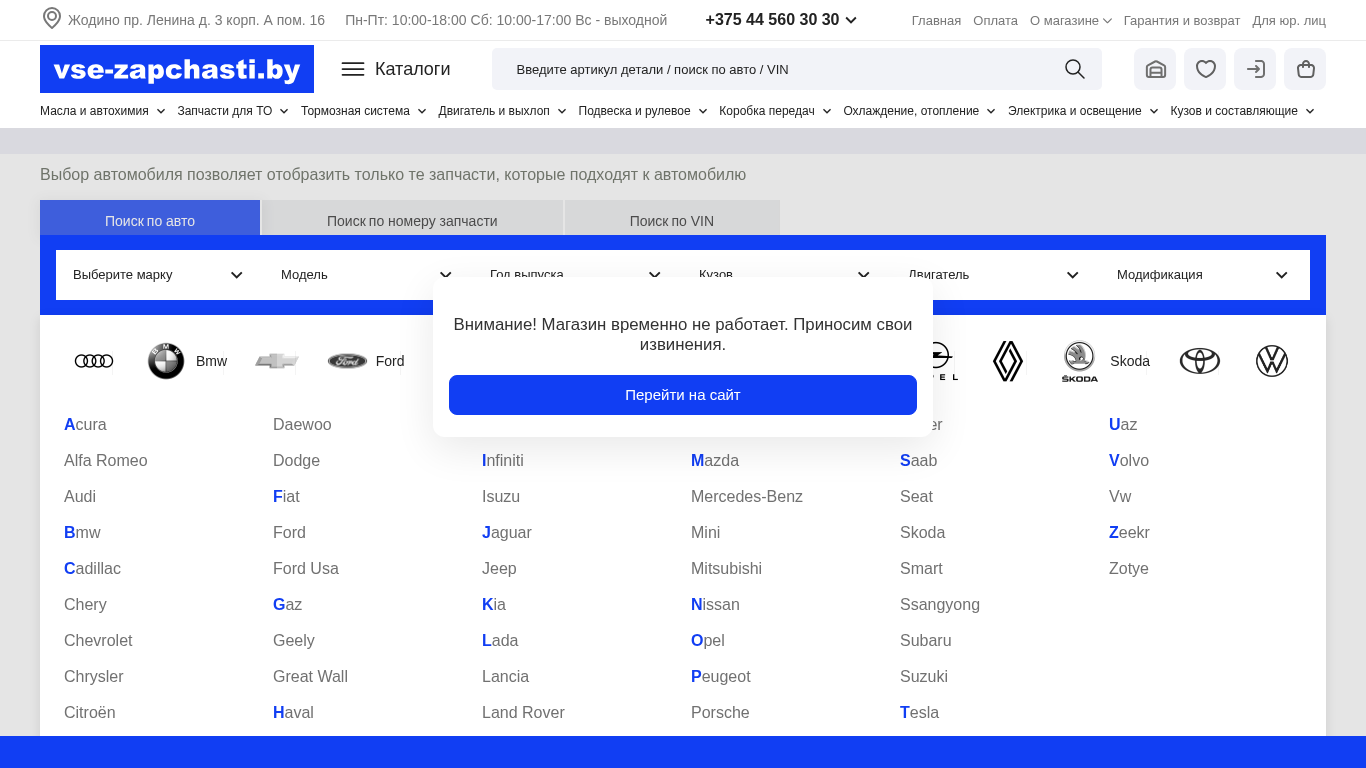1366x768 pixels.
Task: Expand the phone number dropdown
Action: click(x=851, y=20)
